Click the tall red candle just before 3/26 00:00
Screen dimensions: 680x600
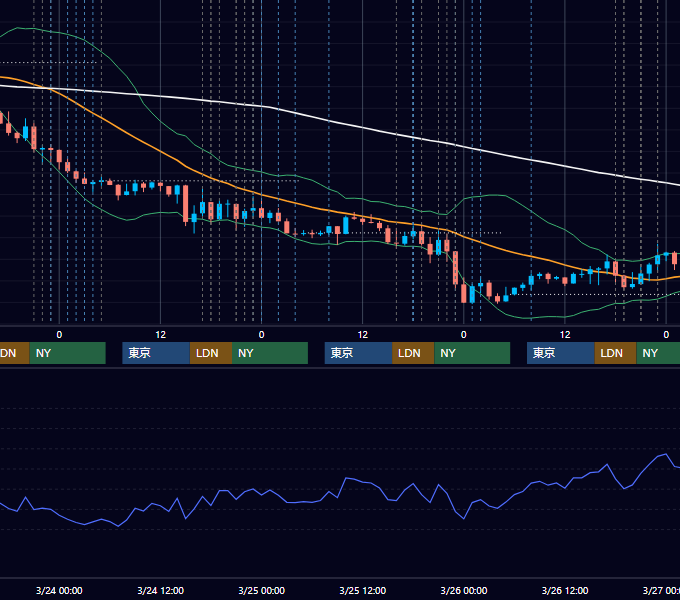point(455,267)
